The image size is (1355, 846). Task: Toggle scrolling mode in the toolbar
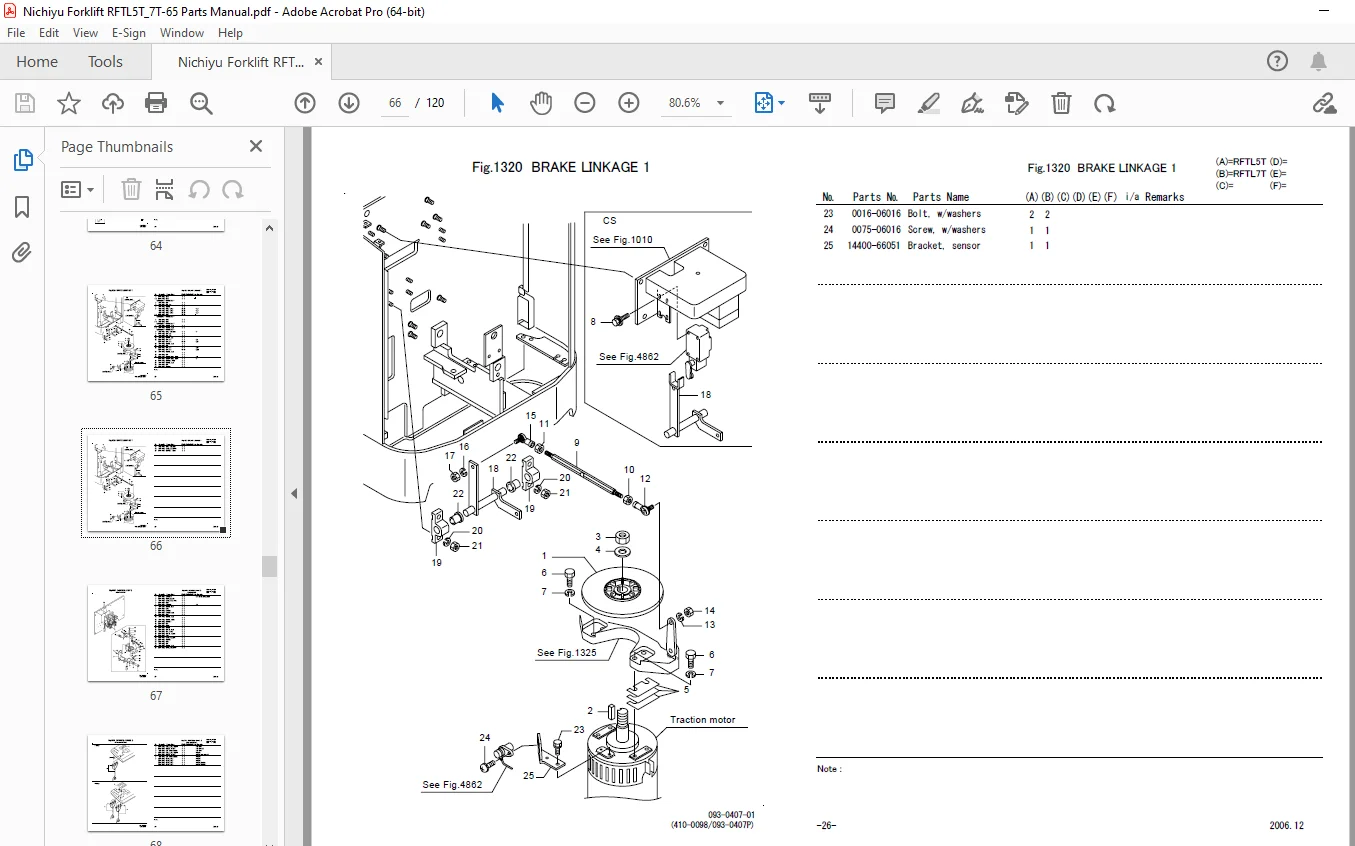(x=820, y=103)
